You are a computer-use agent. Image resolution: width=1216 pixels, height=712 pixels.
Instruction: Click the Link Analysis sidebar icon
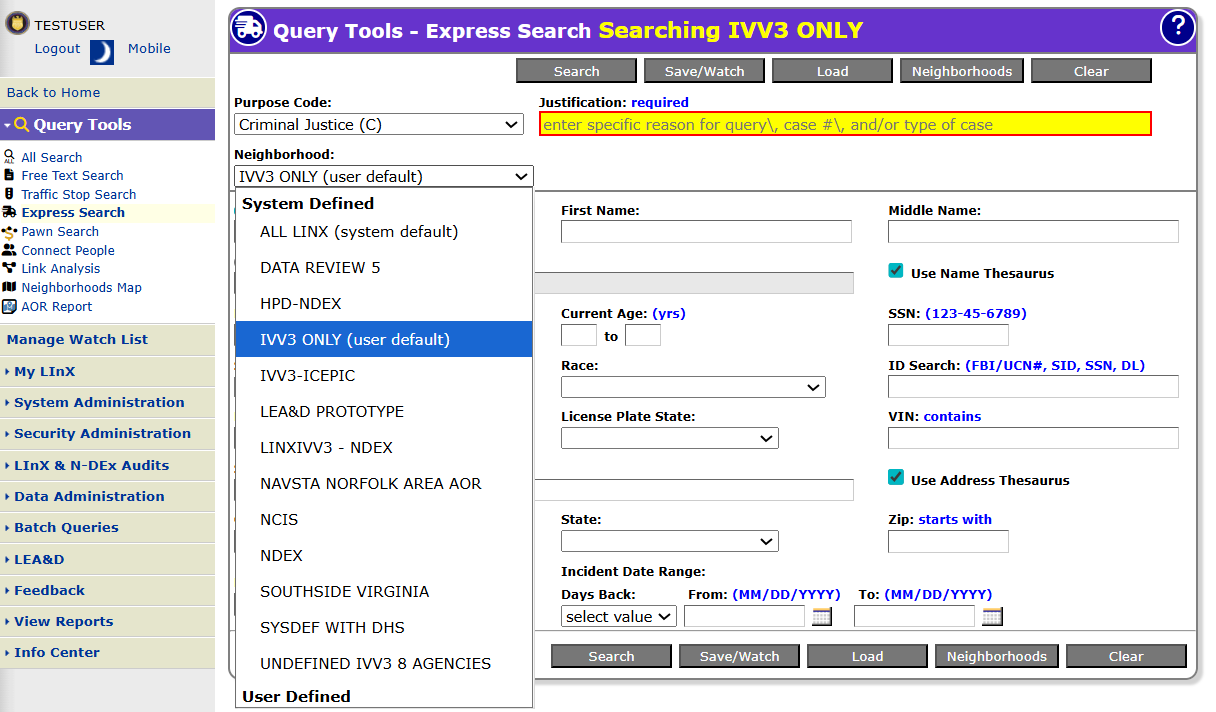point(9,268)
